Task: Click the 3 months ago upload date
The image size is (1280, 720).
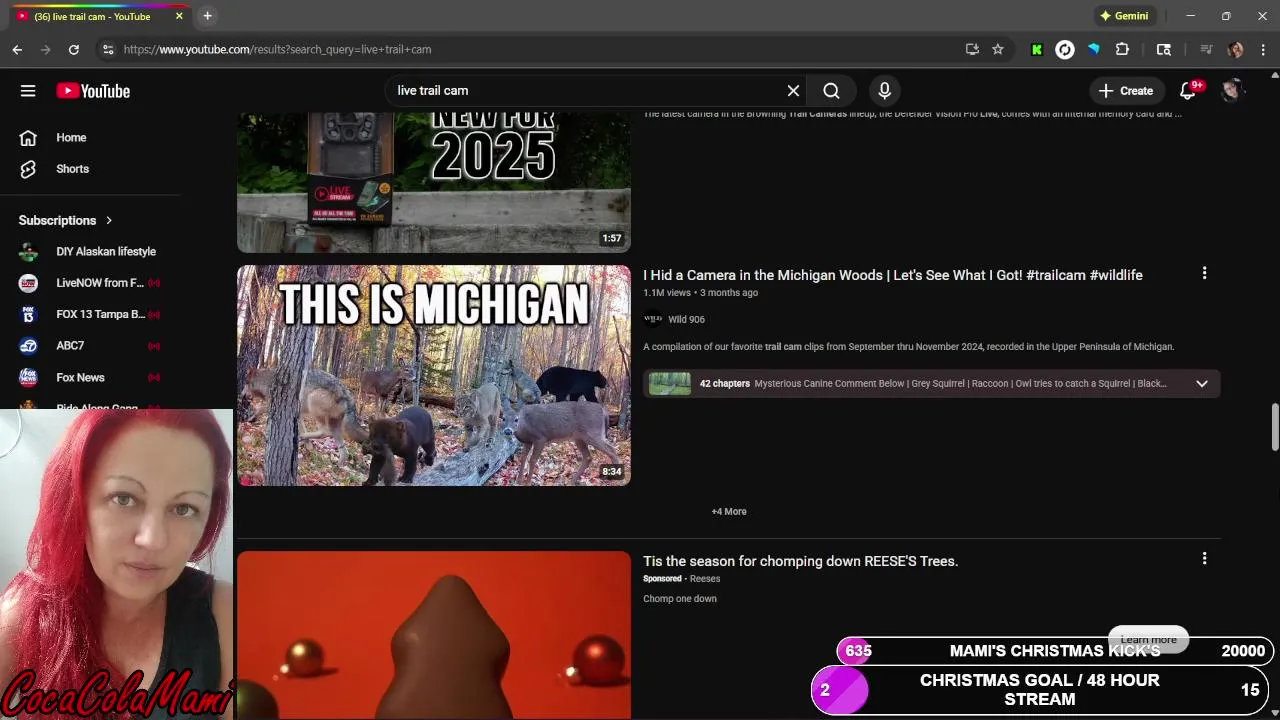Action: (x=729, y=293)
